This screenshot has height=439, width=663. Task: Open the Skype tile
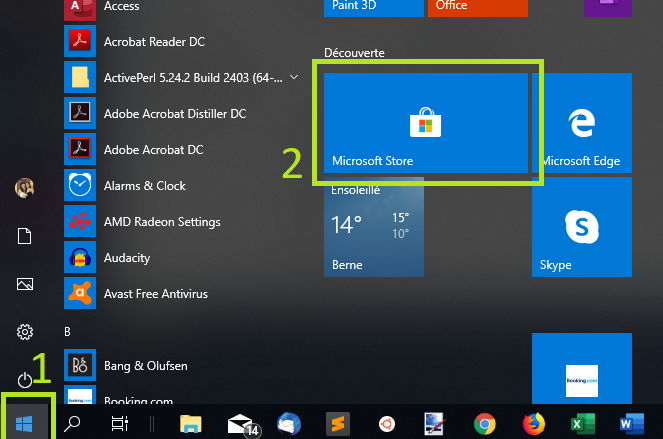point(582,227)
